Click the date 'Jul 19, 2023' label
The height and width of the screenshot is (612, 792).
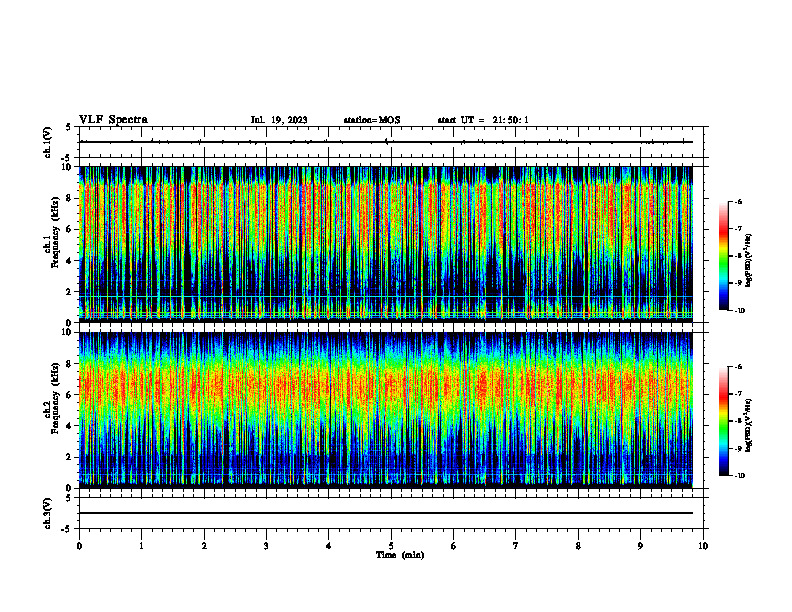coord(279,120)
